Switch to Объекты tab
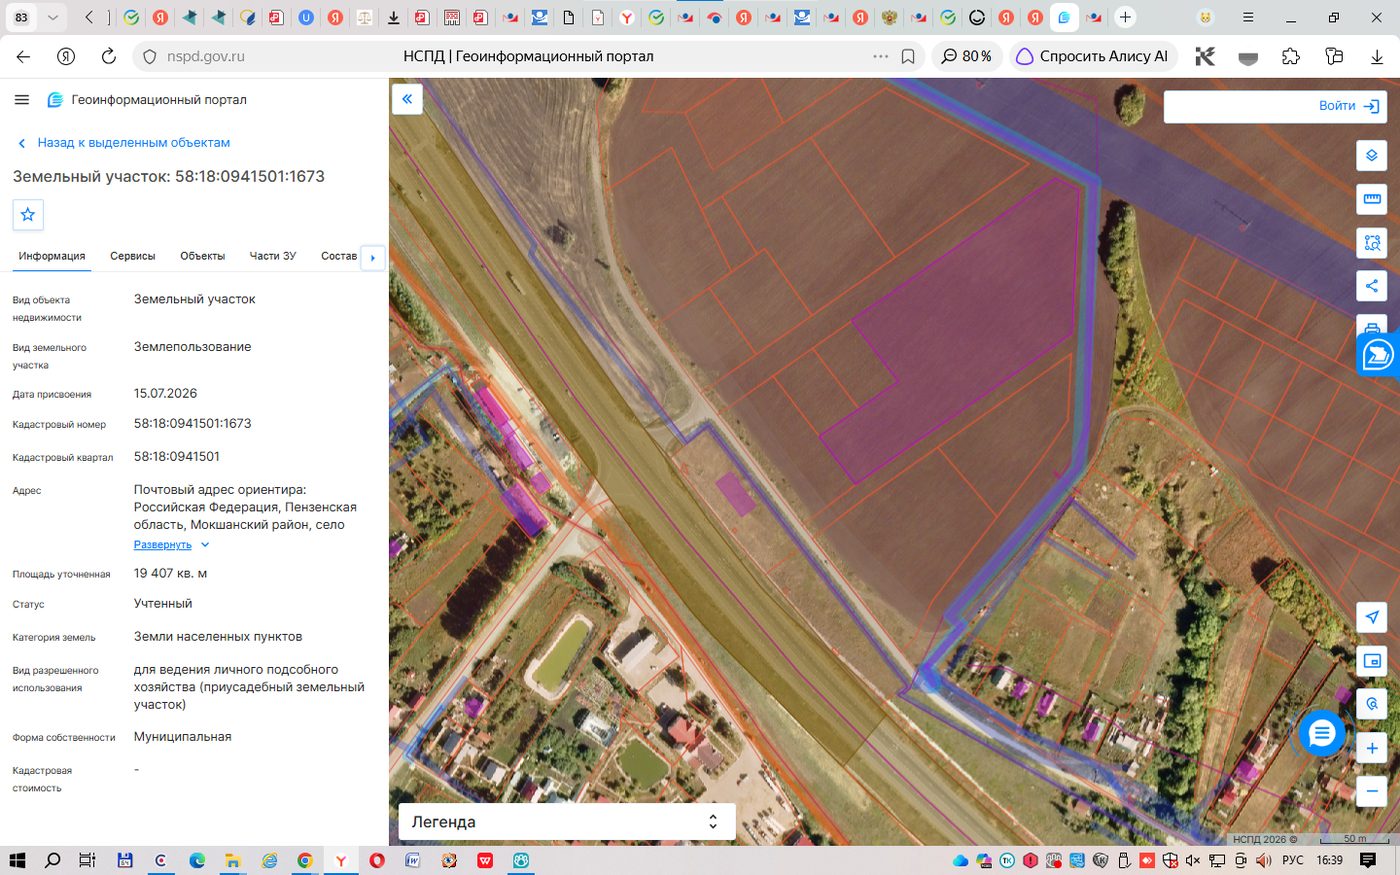 [202, 256]
